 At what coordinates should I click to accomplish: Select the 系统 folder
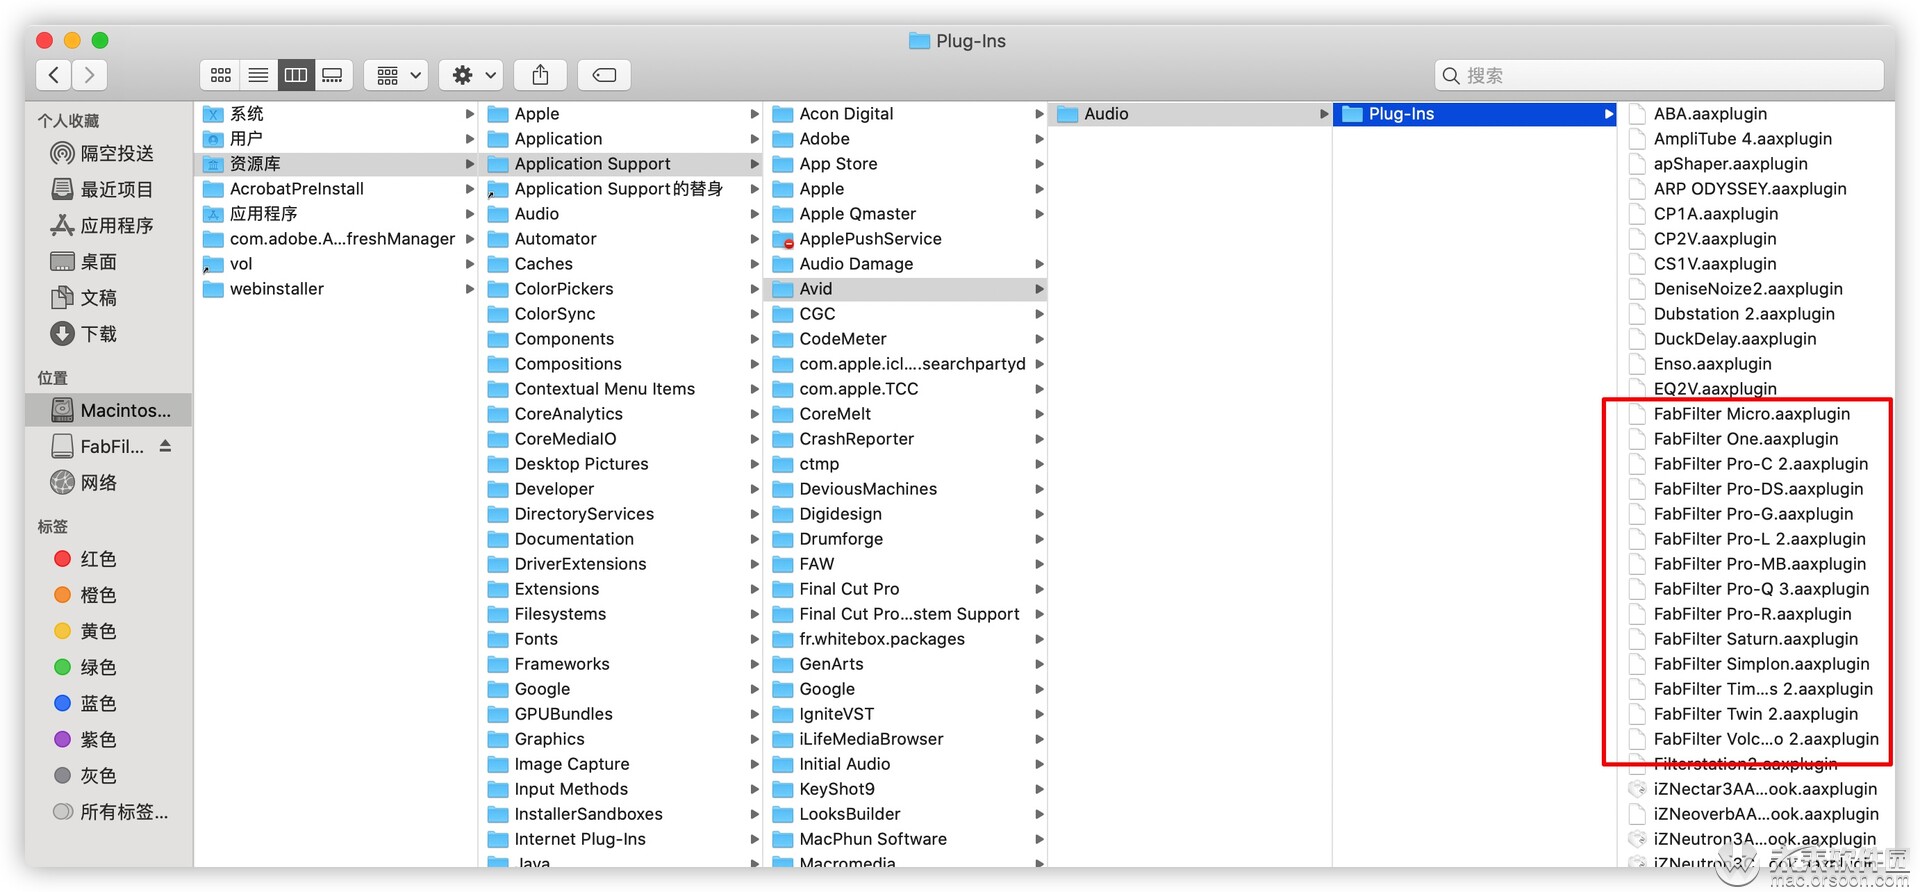pos(337,114)
